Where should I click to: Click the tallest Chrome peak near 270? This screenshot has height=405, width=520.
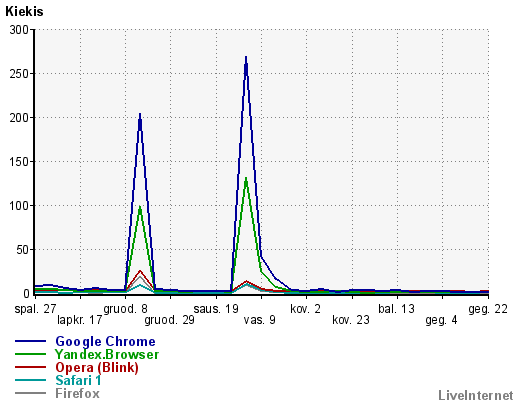246,57
